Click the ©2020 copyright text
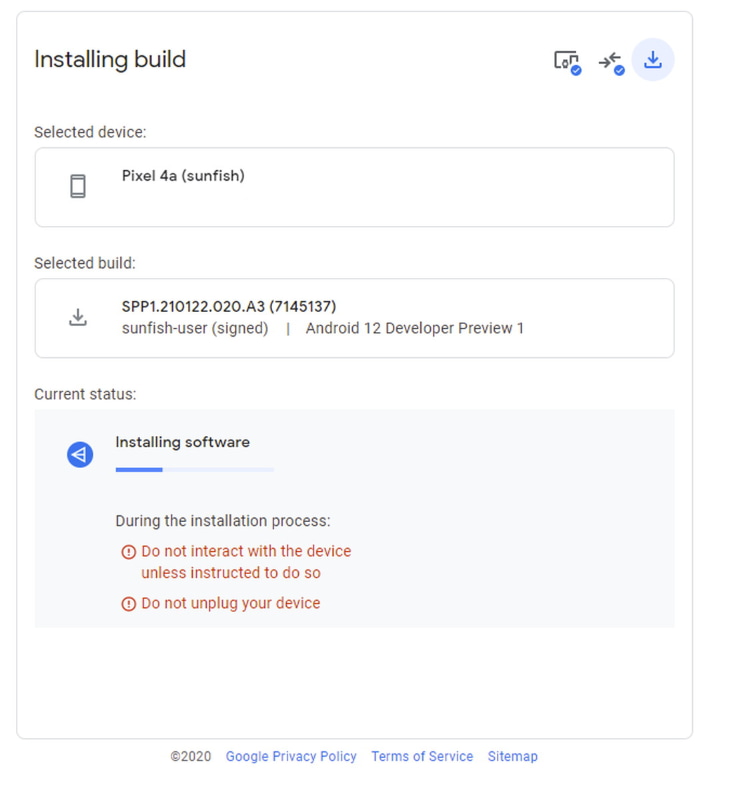The image size is (731, 800). click(x=190, y=756)
